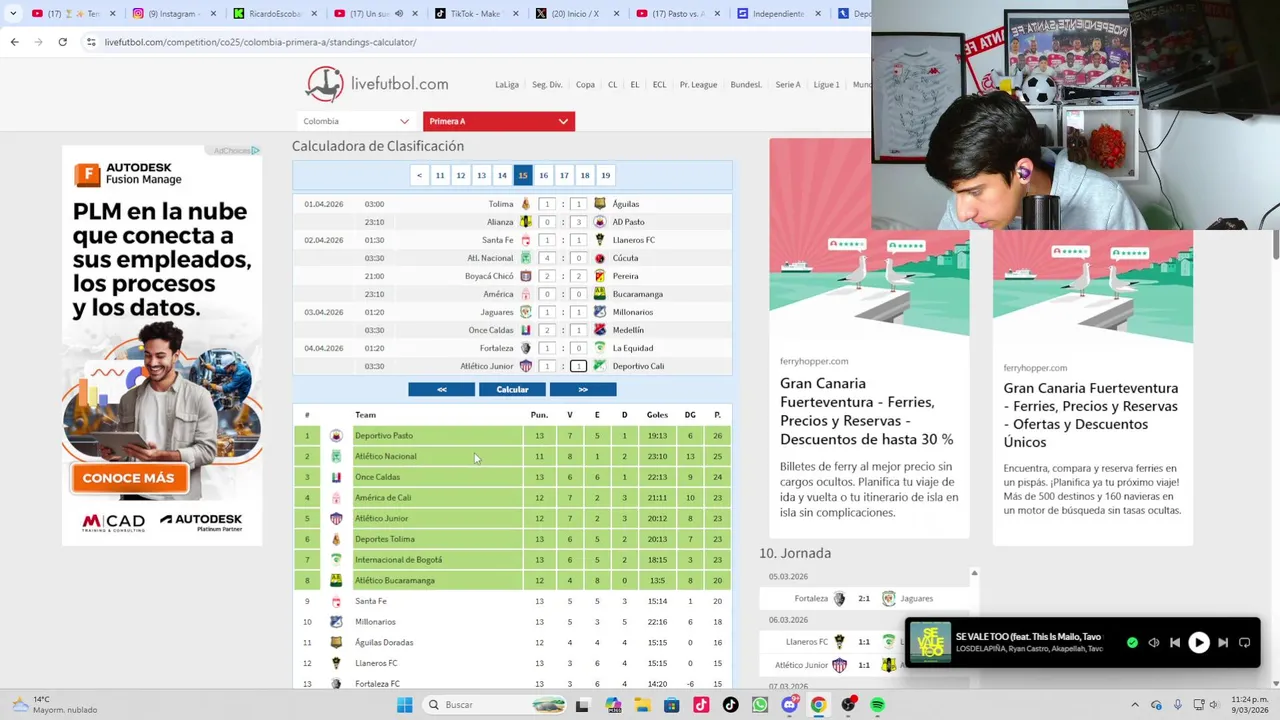Select Santa Fe row in standings

[x=512, y=601]
